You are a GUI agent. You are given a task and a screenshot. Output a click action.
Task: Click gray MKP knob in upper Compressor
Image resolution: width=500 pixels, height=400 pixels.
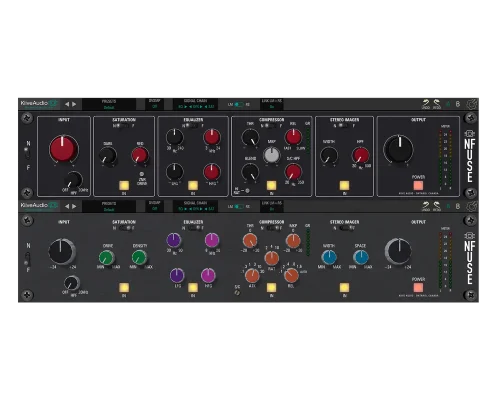tap(272, 155)
